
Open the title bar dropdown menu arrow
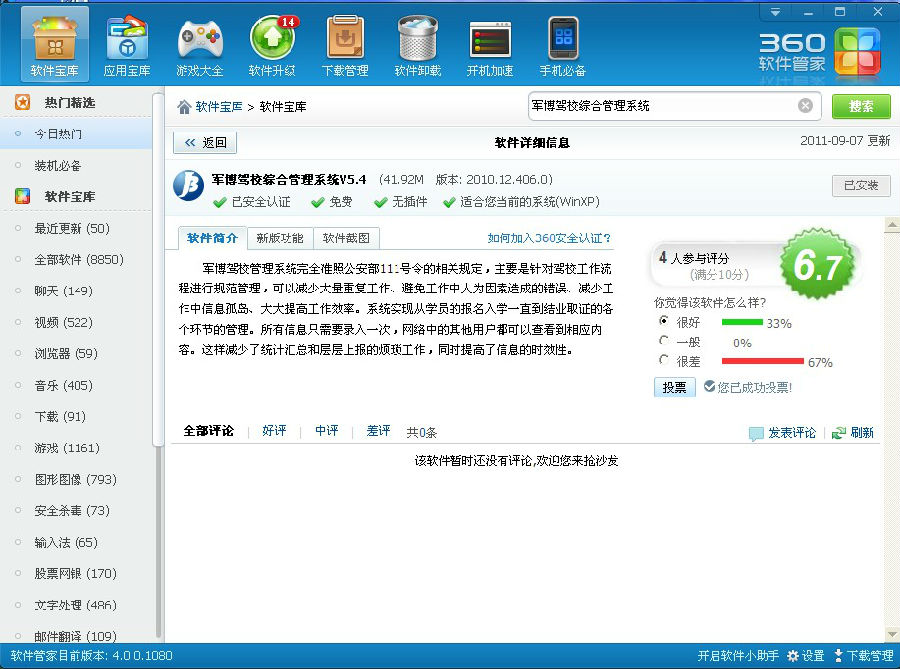pyautogui.click(x=775, y=12)
